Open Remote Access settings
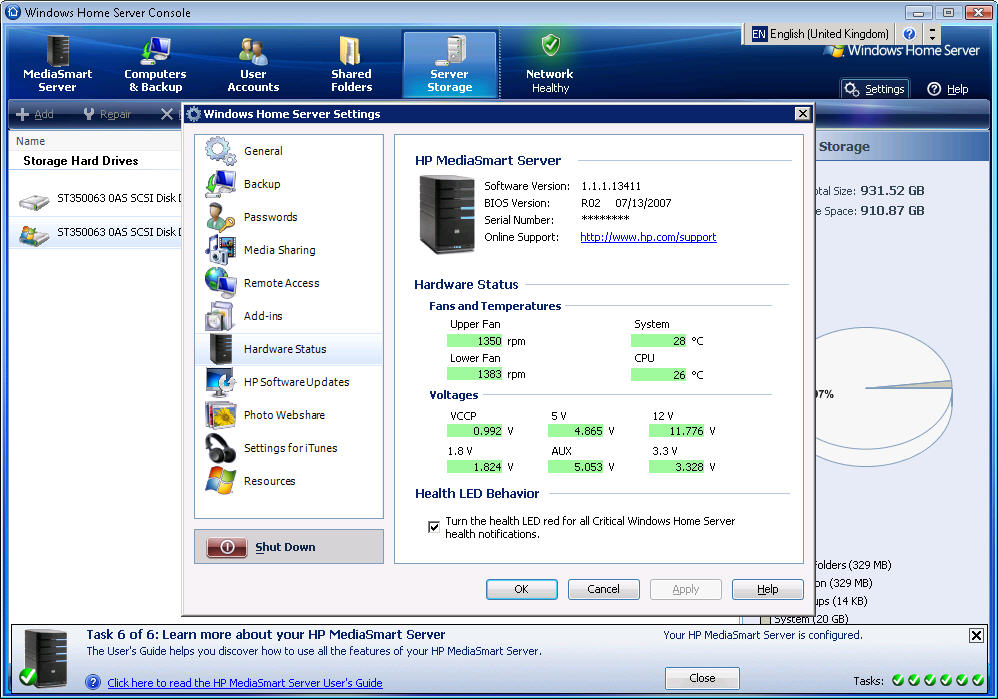The width and height of the screenshot is (998, 699). [x=289, y=283]
